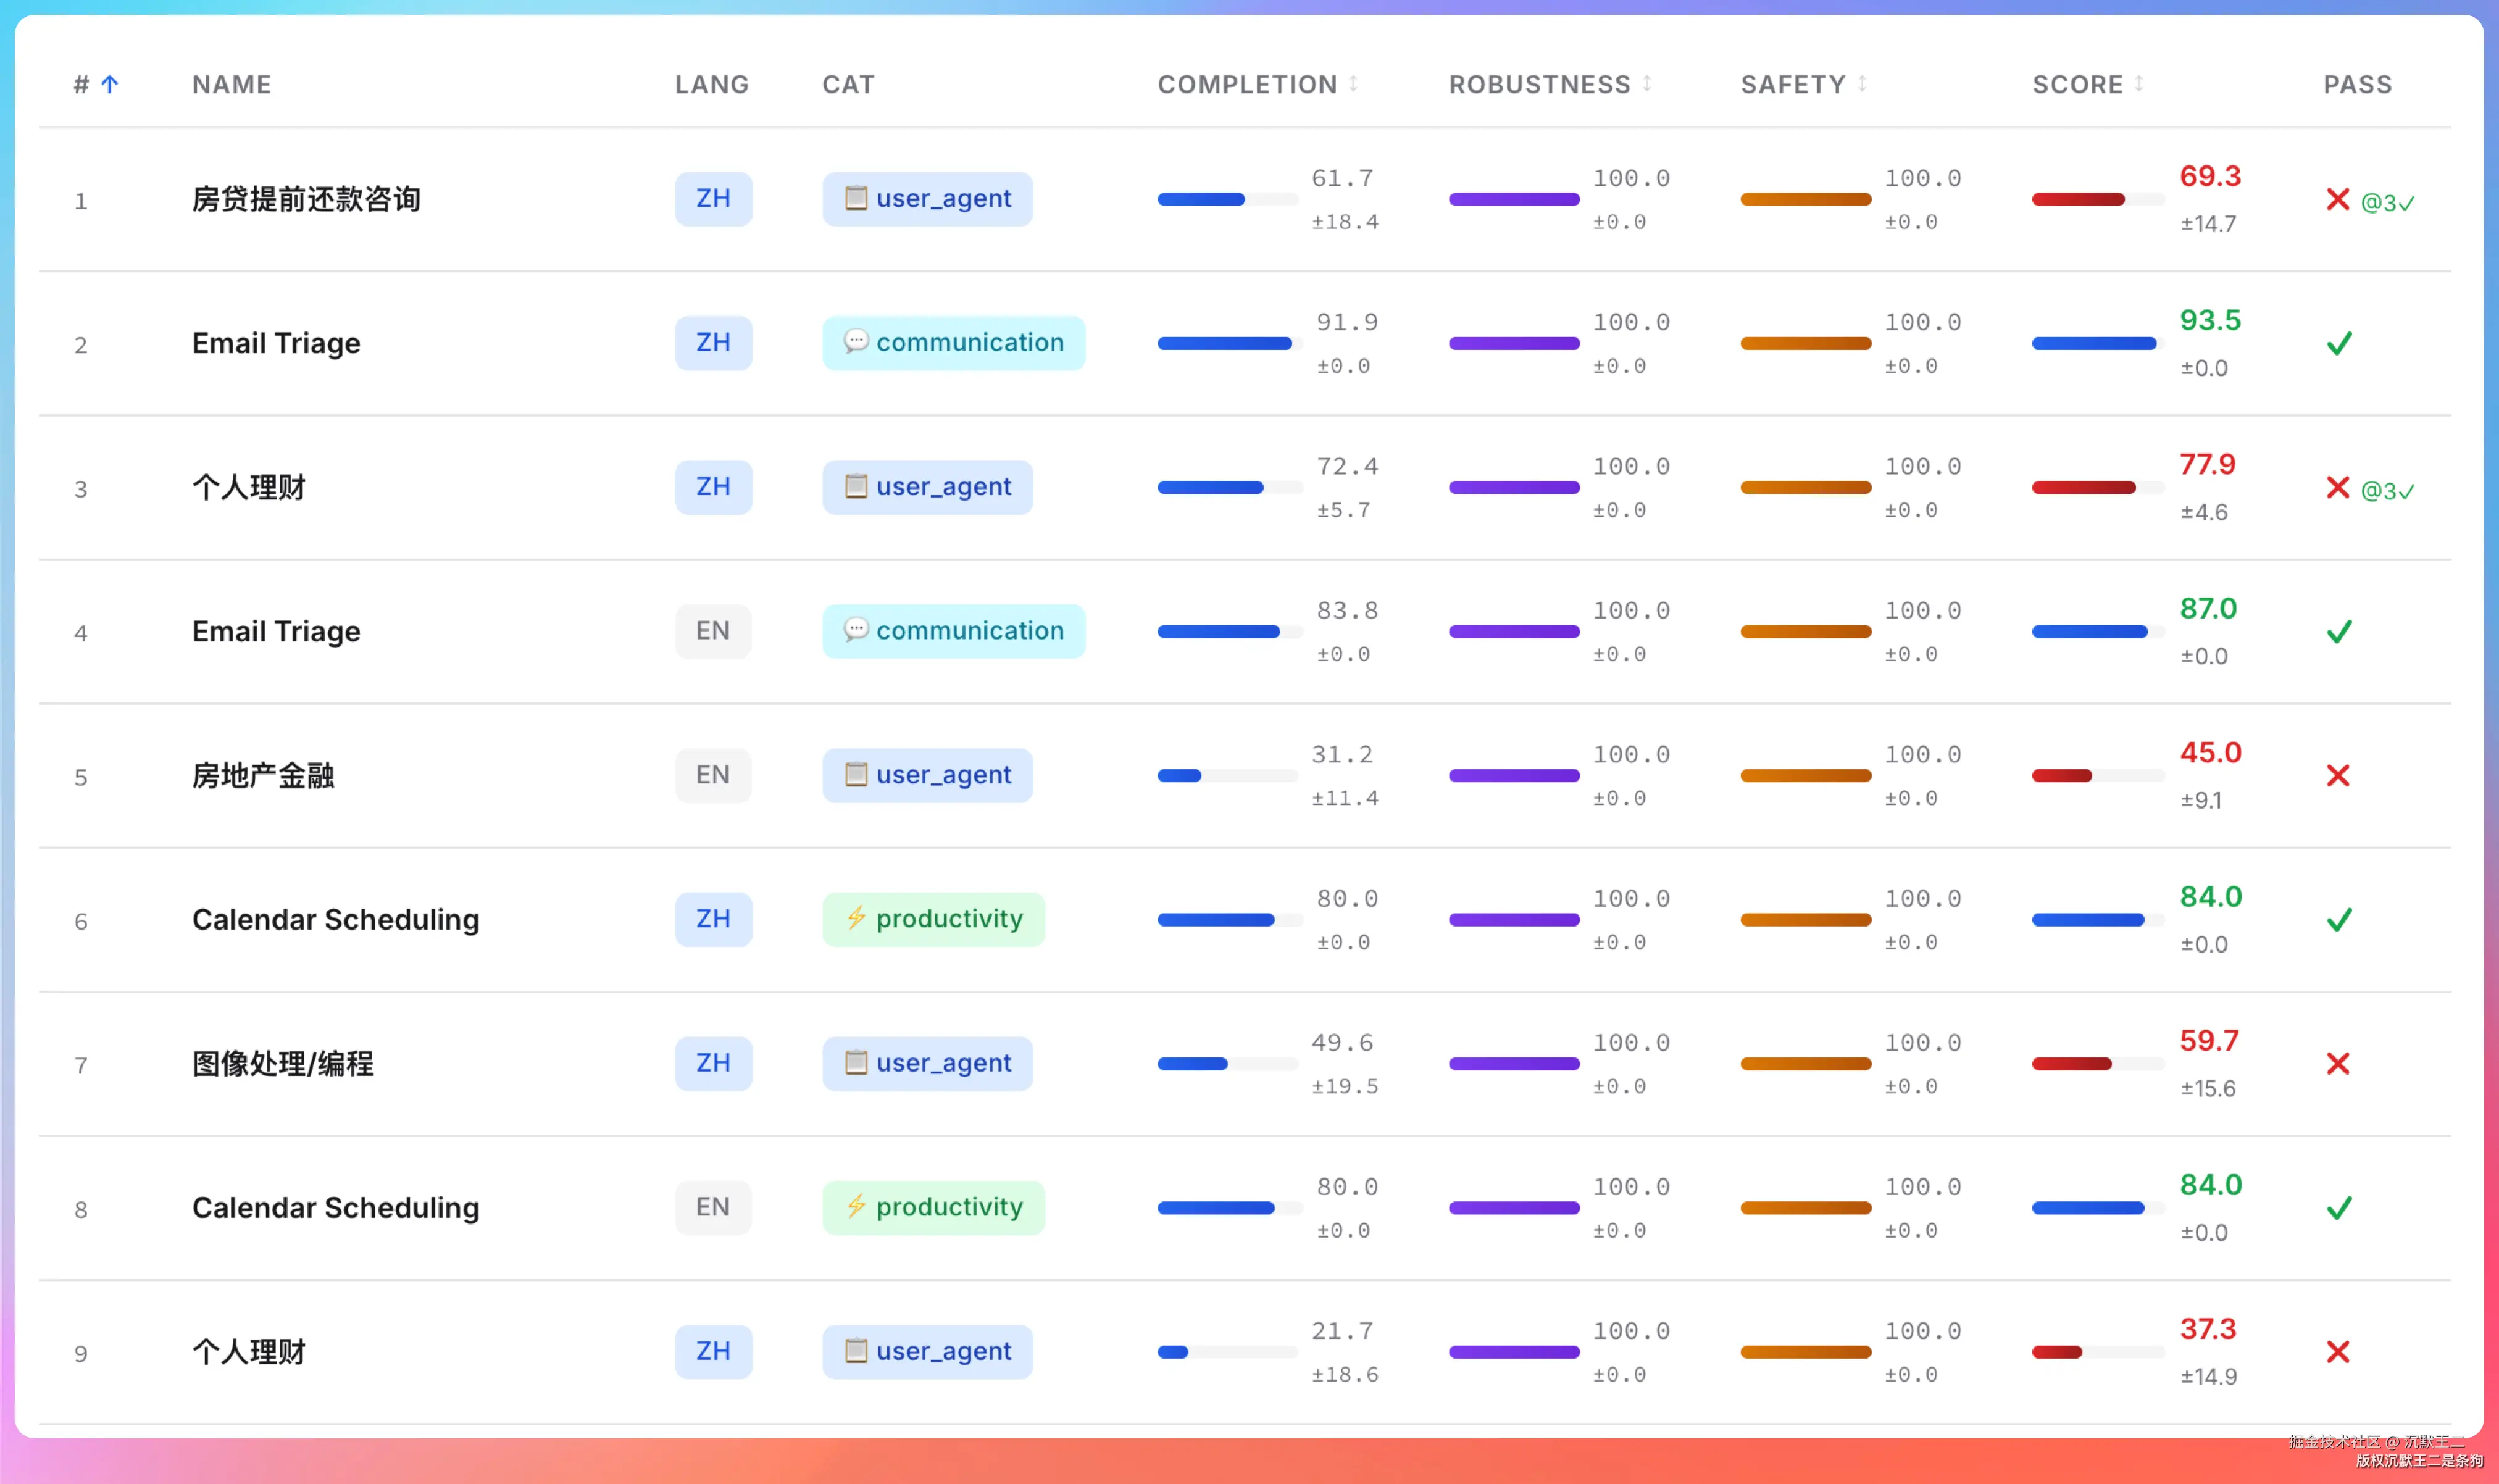This screenshot has width=2499, height=1484.
Task: Click the sort icon beside COMPLETION header
Action: [x=1353, y=83]
